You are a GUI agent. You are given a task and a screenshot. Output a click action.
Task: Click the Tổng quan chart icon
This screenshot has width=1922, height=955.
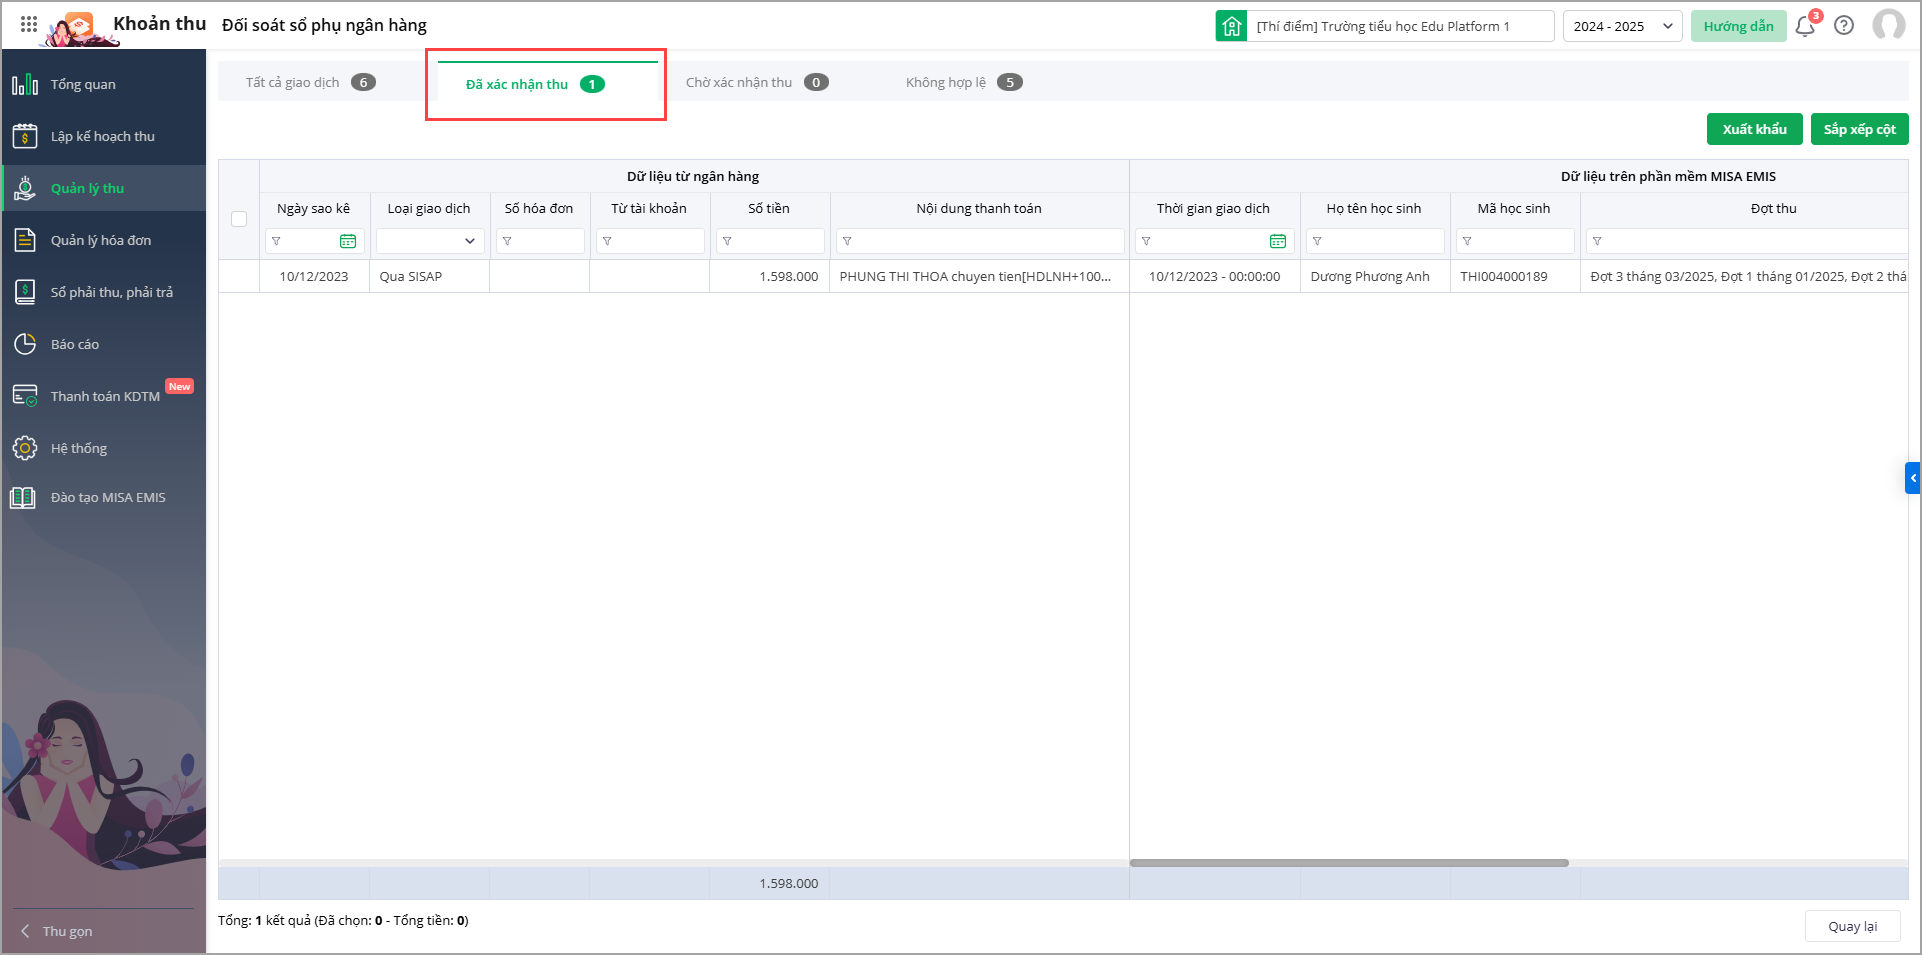pos(25,85)
